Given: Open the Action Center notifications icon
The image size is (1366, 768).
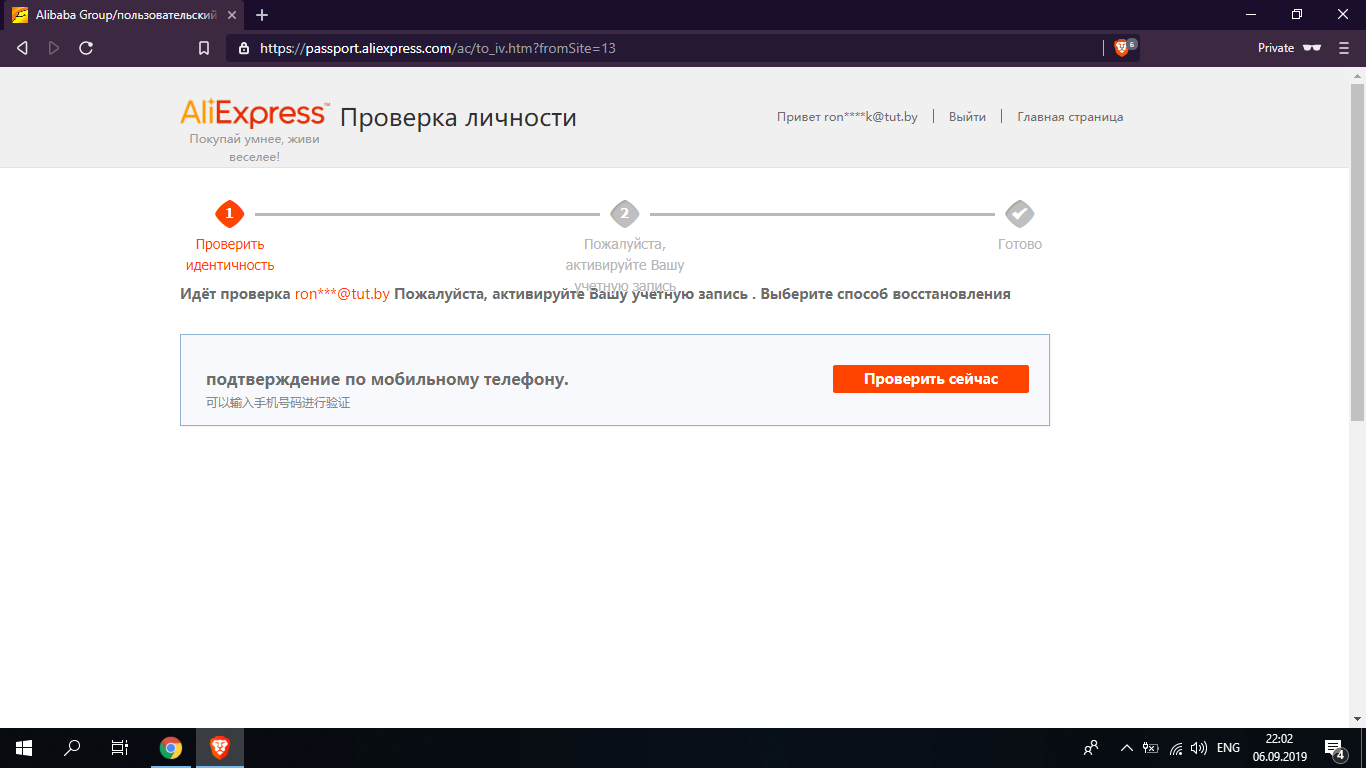Looking at the screenshot, I should click(x=1335, y=748).
